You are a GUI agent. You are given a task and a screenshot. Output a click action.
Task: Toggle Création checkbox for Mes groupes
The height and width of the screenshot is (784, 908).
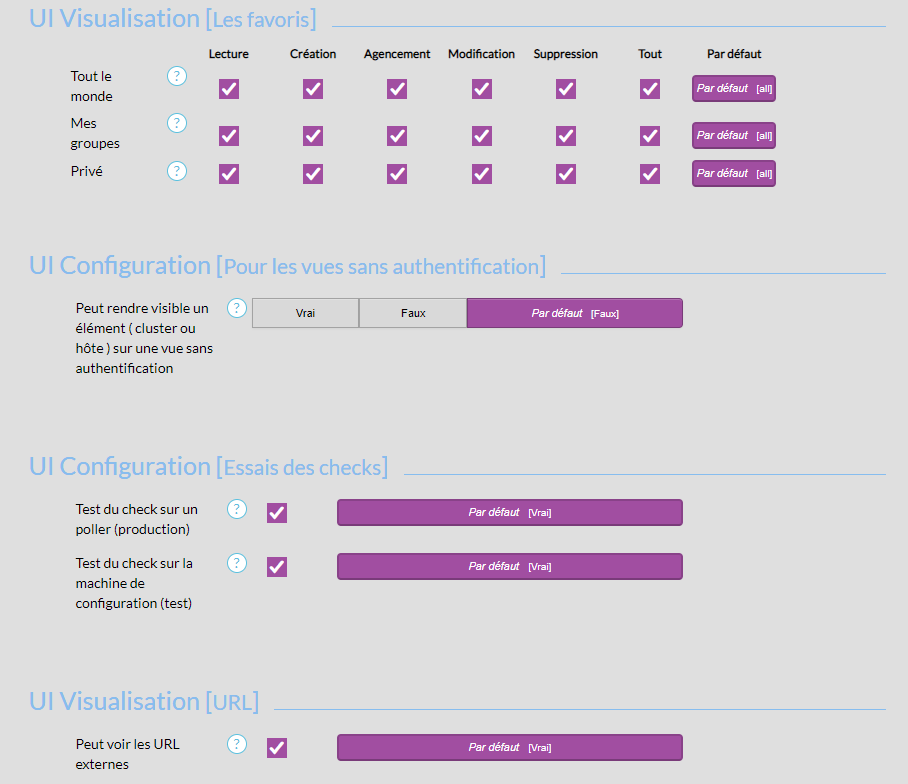pyautogui.click(x=313, y=136)
